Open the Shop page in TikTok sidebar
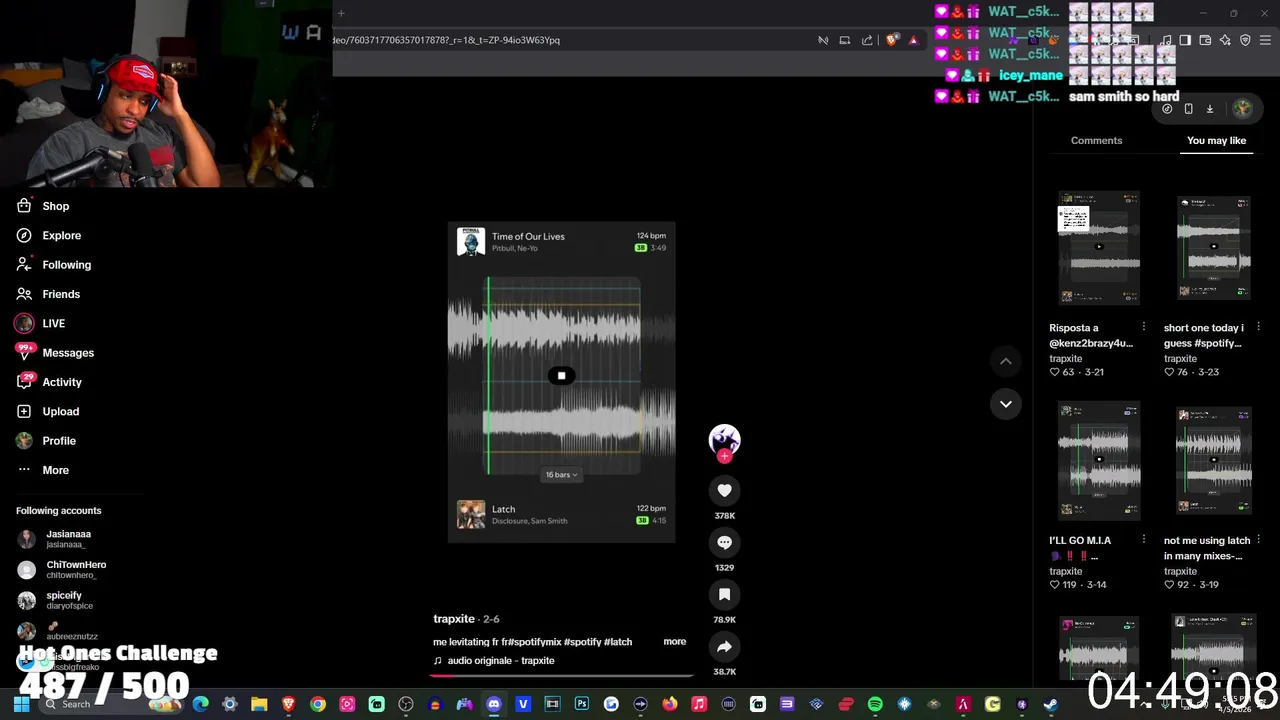 pos(43,206)
